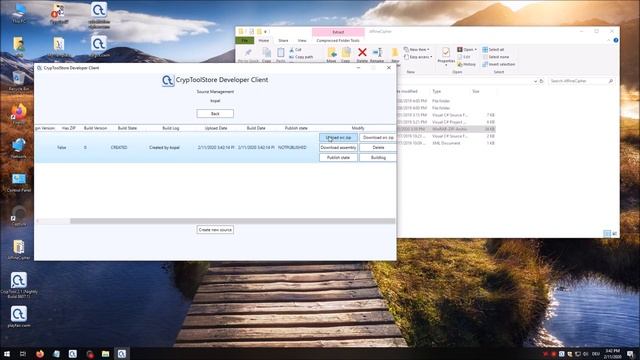Click History in Explorer ribbon
Viewport: 640px width, 360px height.
click(467, 64)
